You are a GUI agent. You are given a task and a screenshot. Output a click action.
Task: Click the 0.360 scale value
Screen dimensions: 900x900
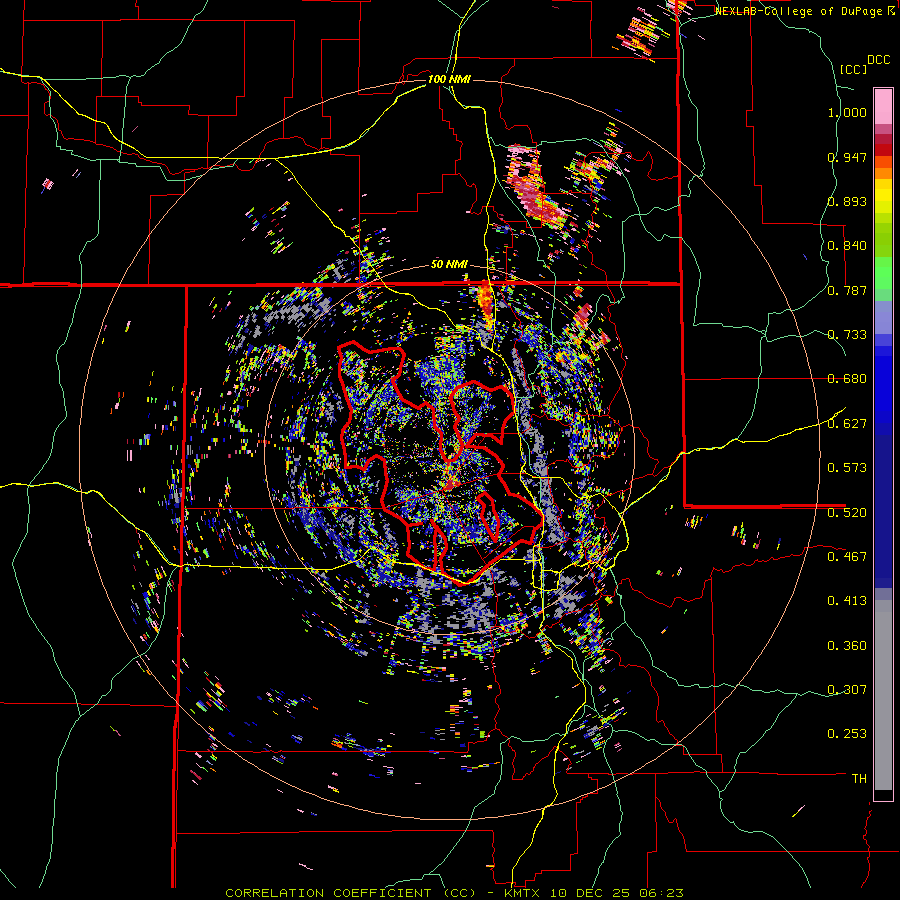pos(847,646)
